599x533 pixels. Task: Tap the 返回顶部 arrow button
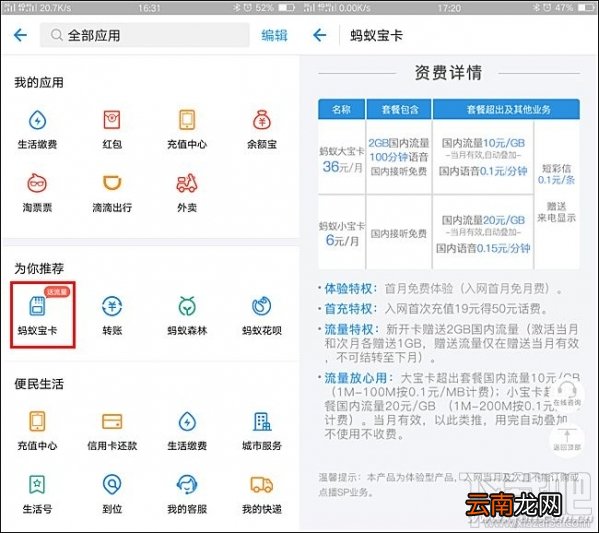[567, 439]
